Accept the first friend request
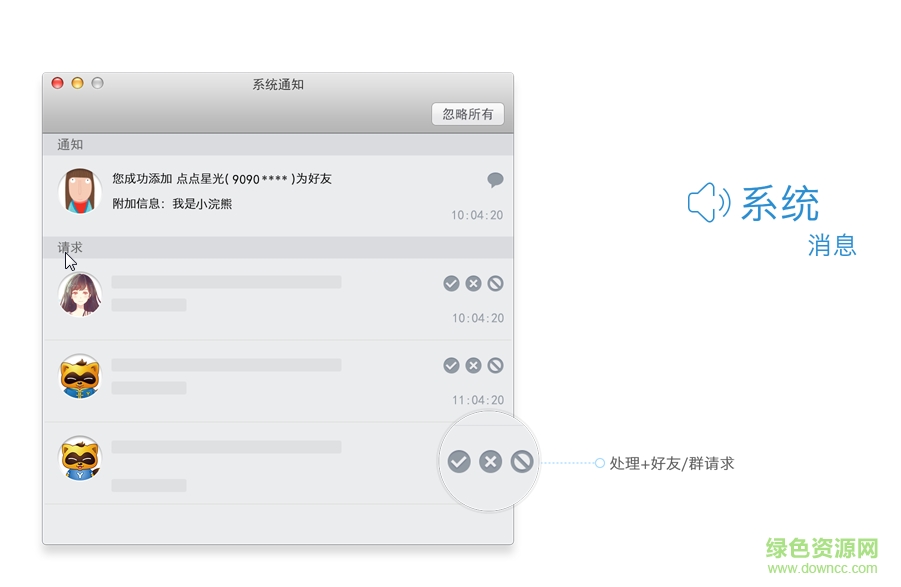901x587 pixels. pos(452,283)
